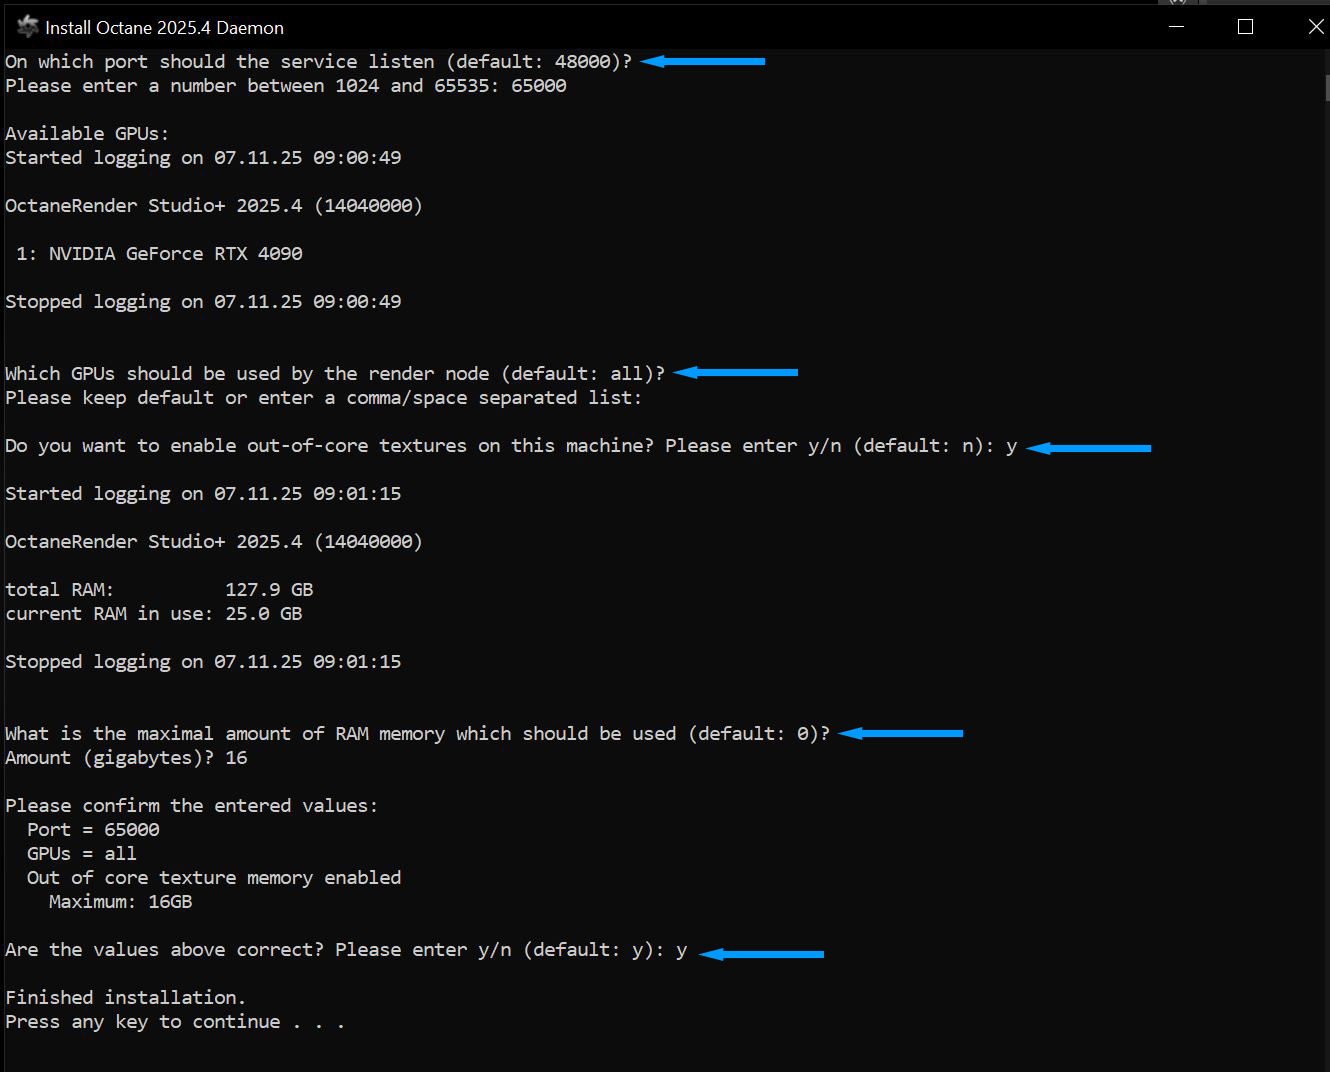Click the 'GPUs = all' confirmation line
This screenshot has width=1330, height=1072.
coord(82,854)
